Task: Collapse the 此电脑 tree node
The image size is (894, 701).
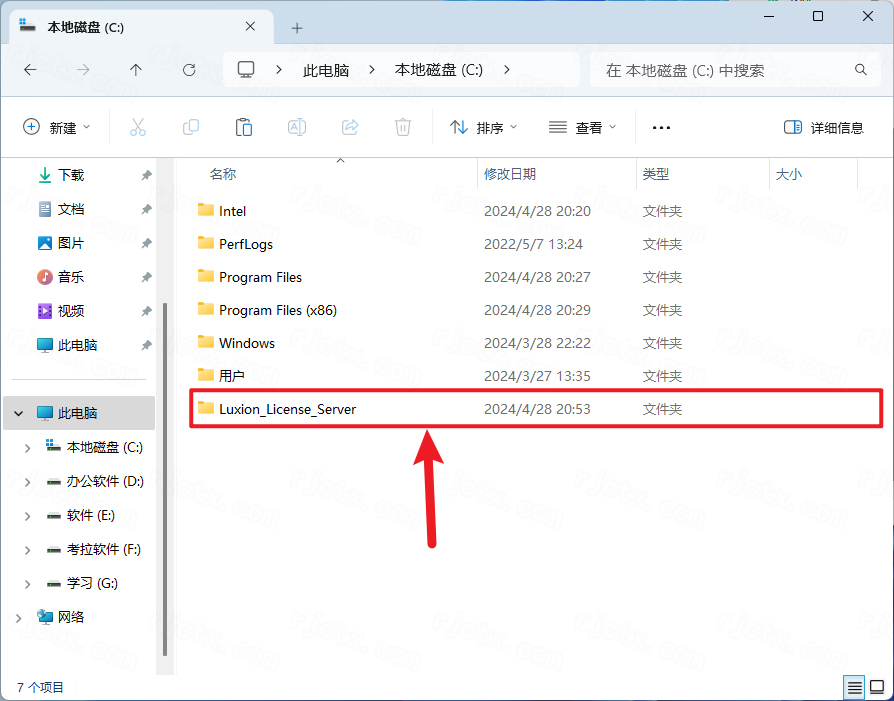Action: point(19,413)
